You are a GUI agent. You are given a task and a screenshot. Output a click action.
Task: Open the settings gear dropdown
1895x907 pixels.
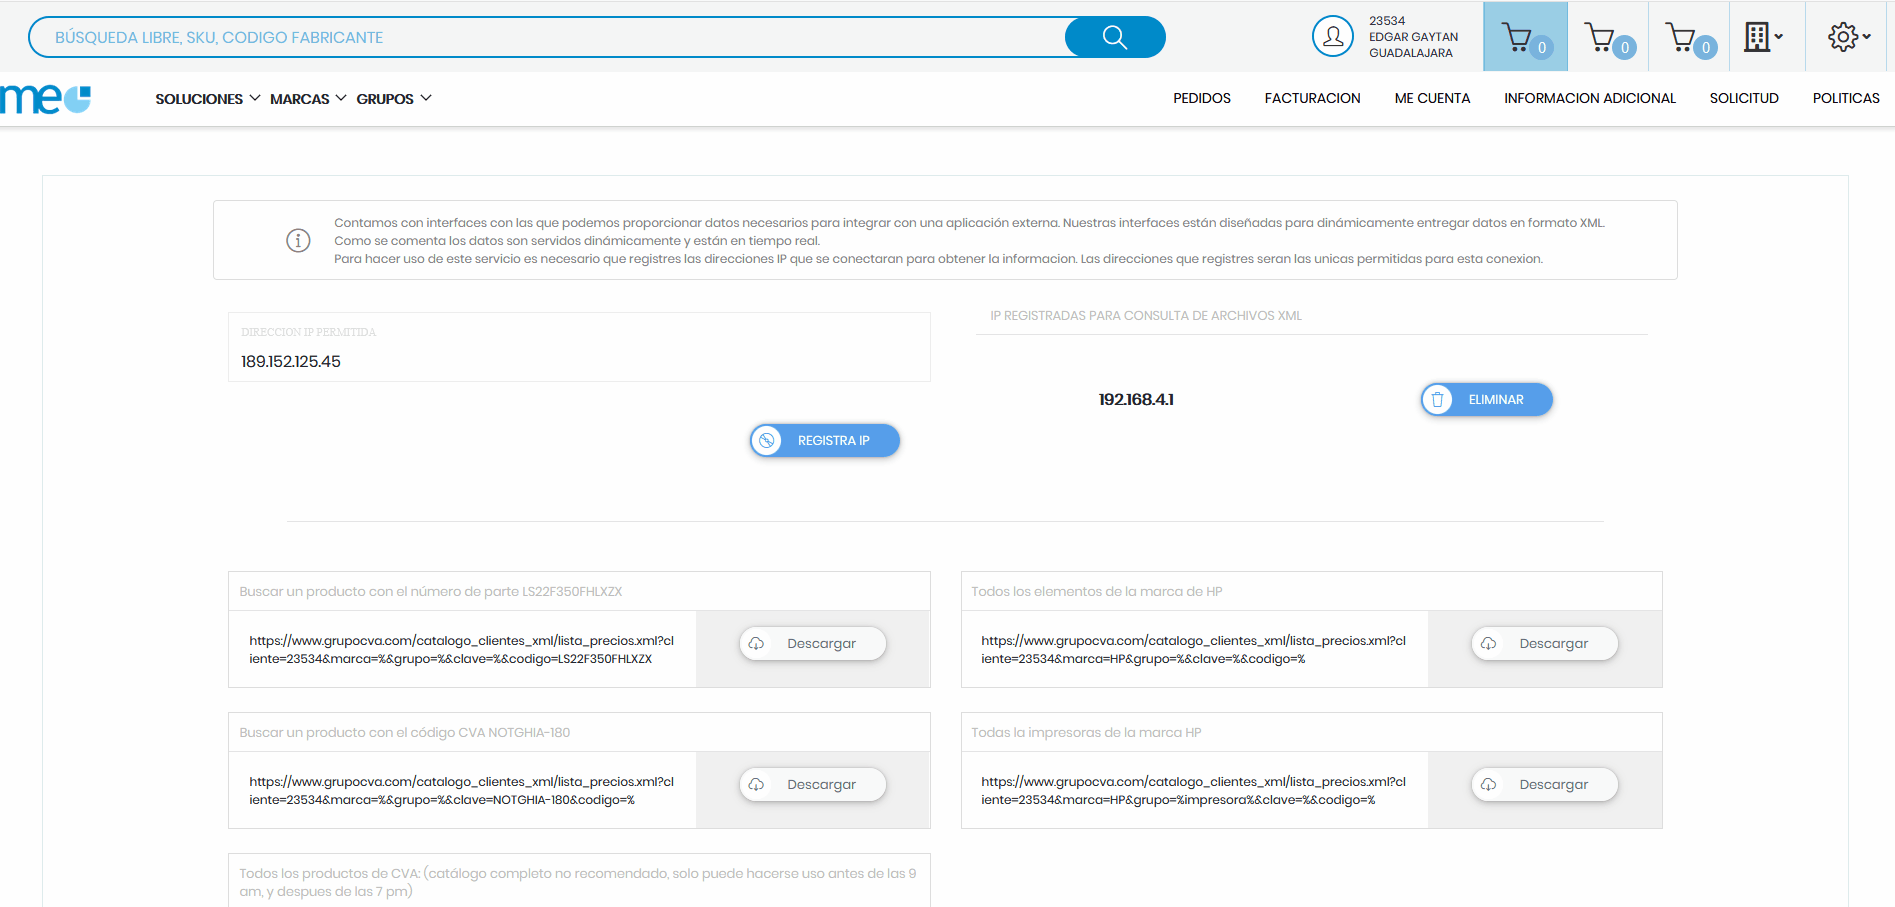coord(1845,36)
